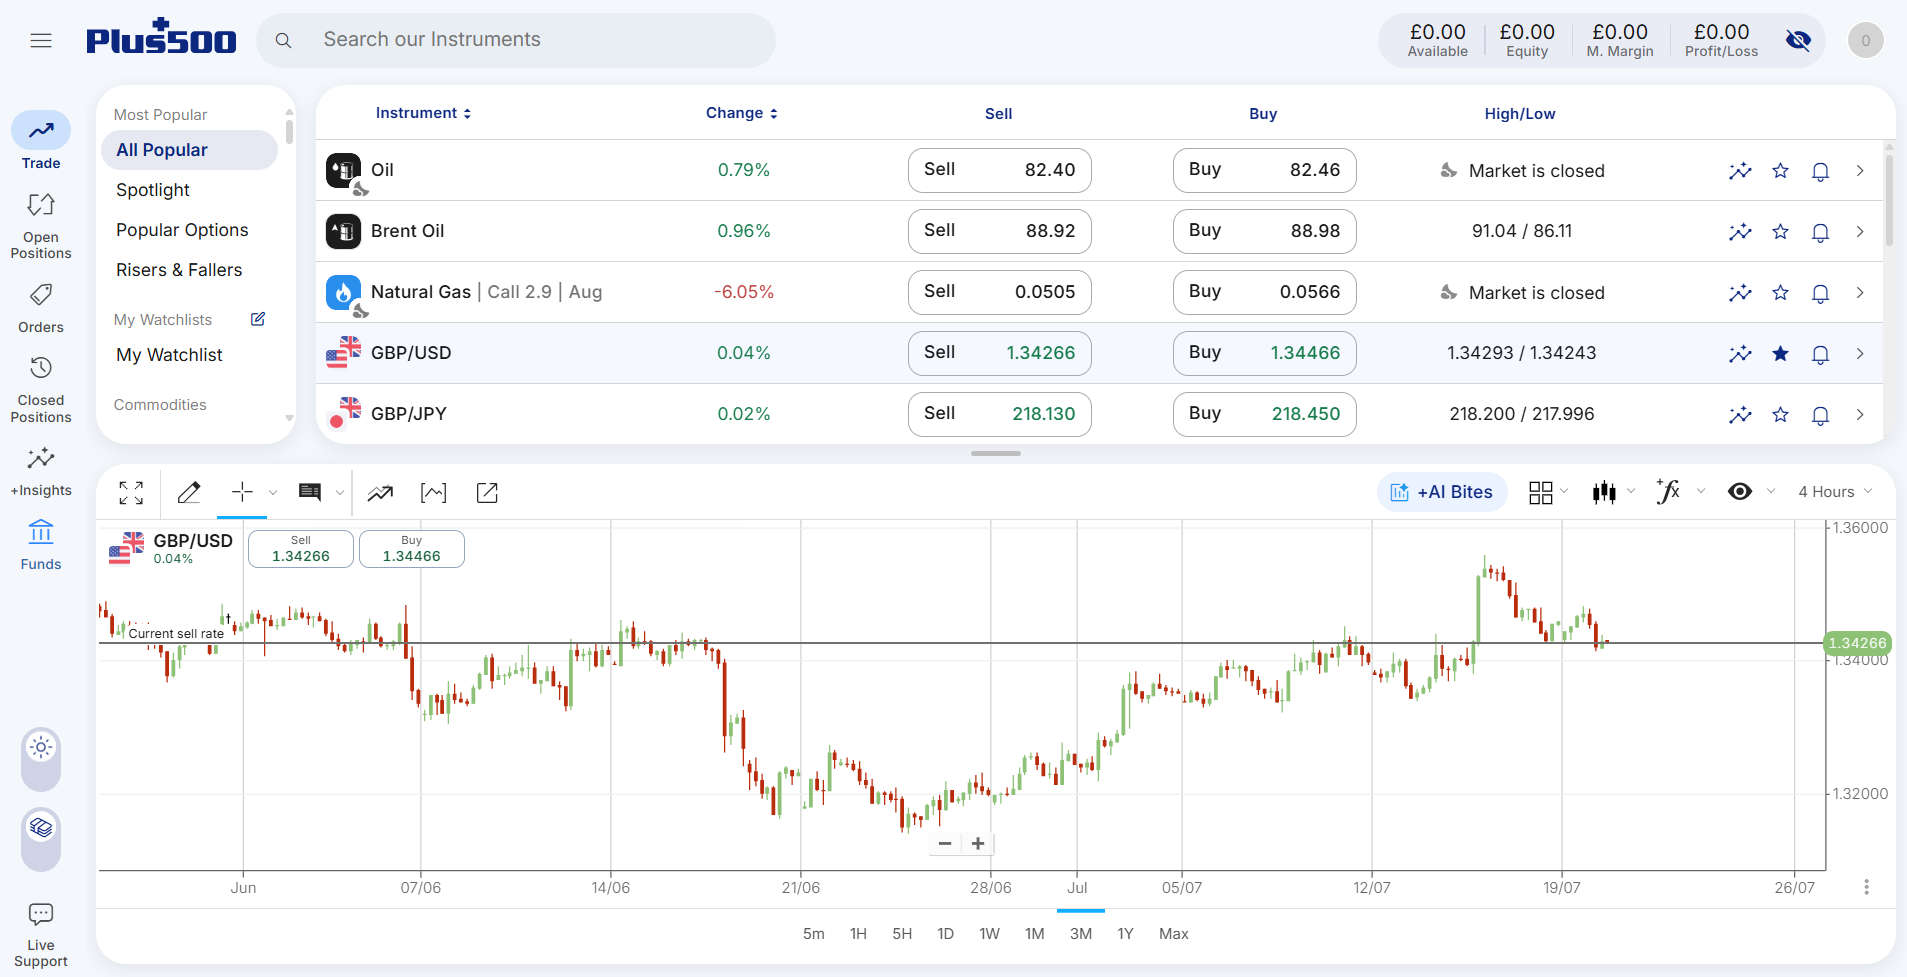Image resolution: width=1907 pixels, height=977 pixels.
Task: Open the chart layout grid dropdown
Action: [1549, 492]
